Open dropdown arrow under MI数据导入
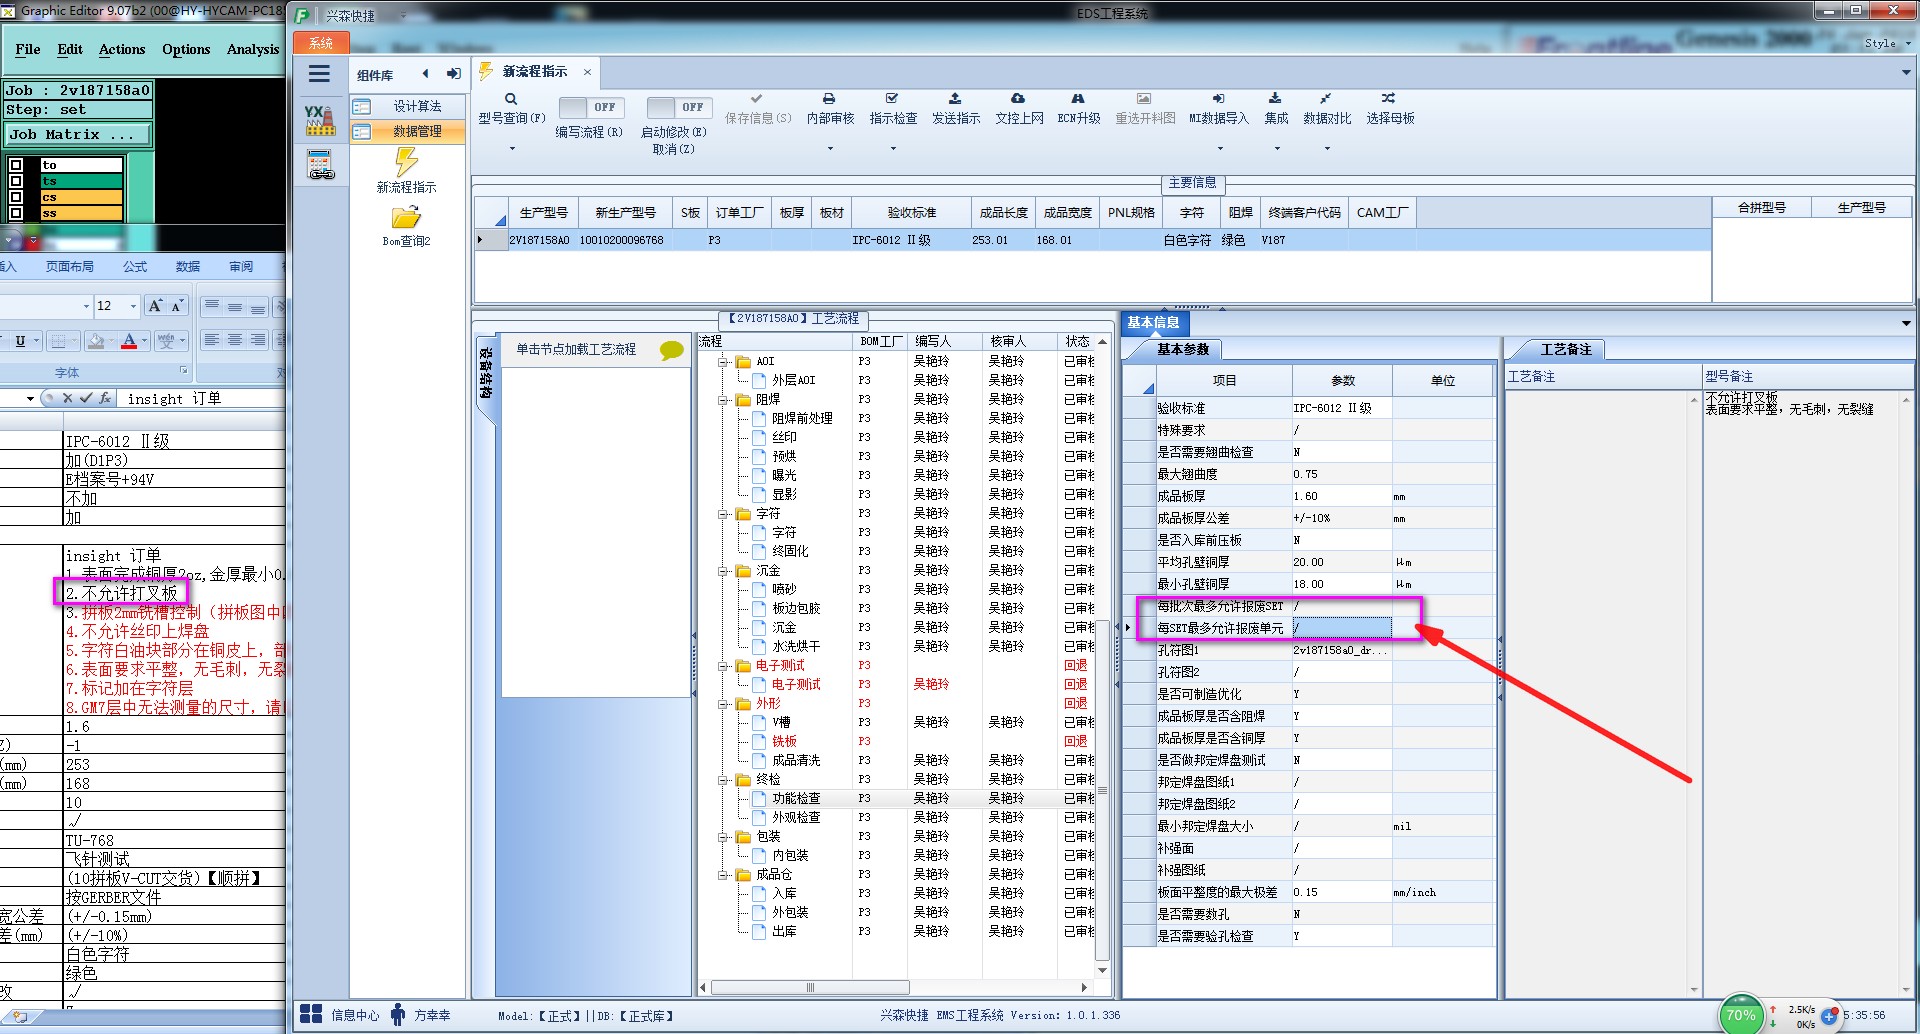Viewport: 1920px width, 1034px height. [1219, 149]
